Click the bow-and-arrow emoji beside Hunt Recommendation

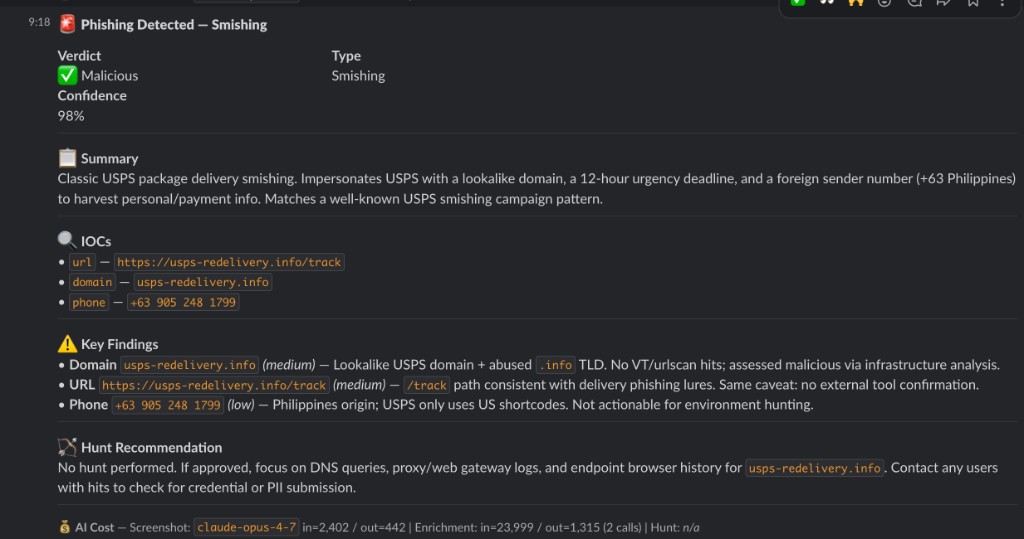pyautogui.click(x=67, y=447)
